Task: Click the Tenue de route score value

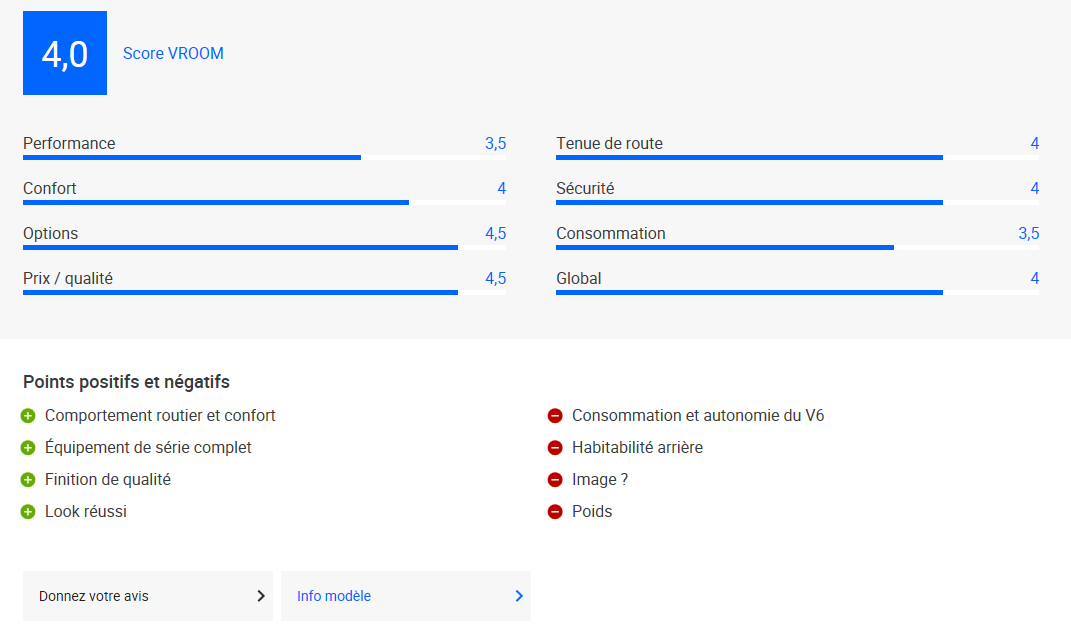Action: (1035, 143)
